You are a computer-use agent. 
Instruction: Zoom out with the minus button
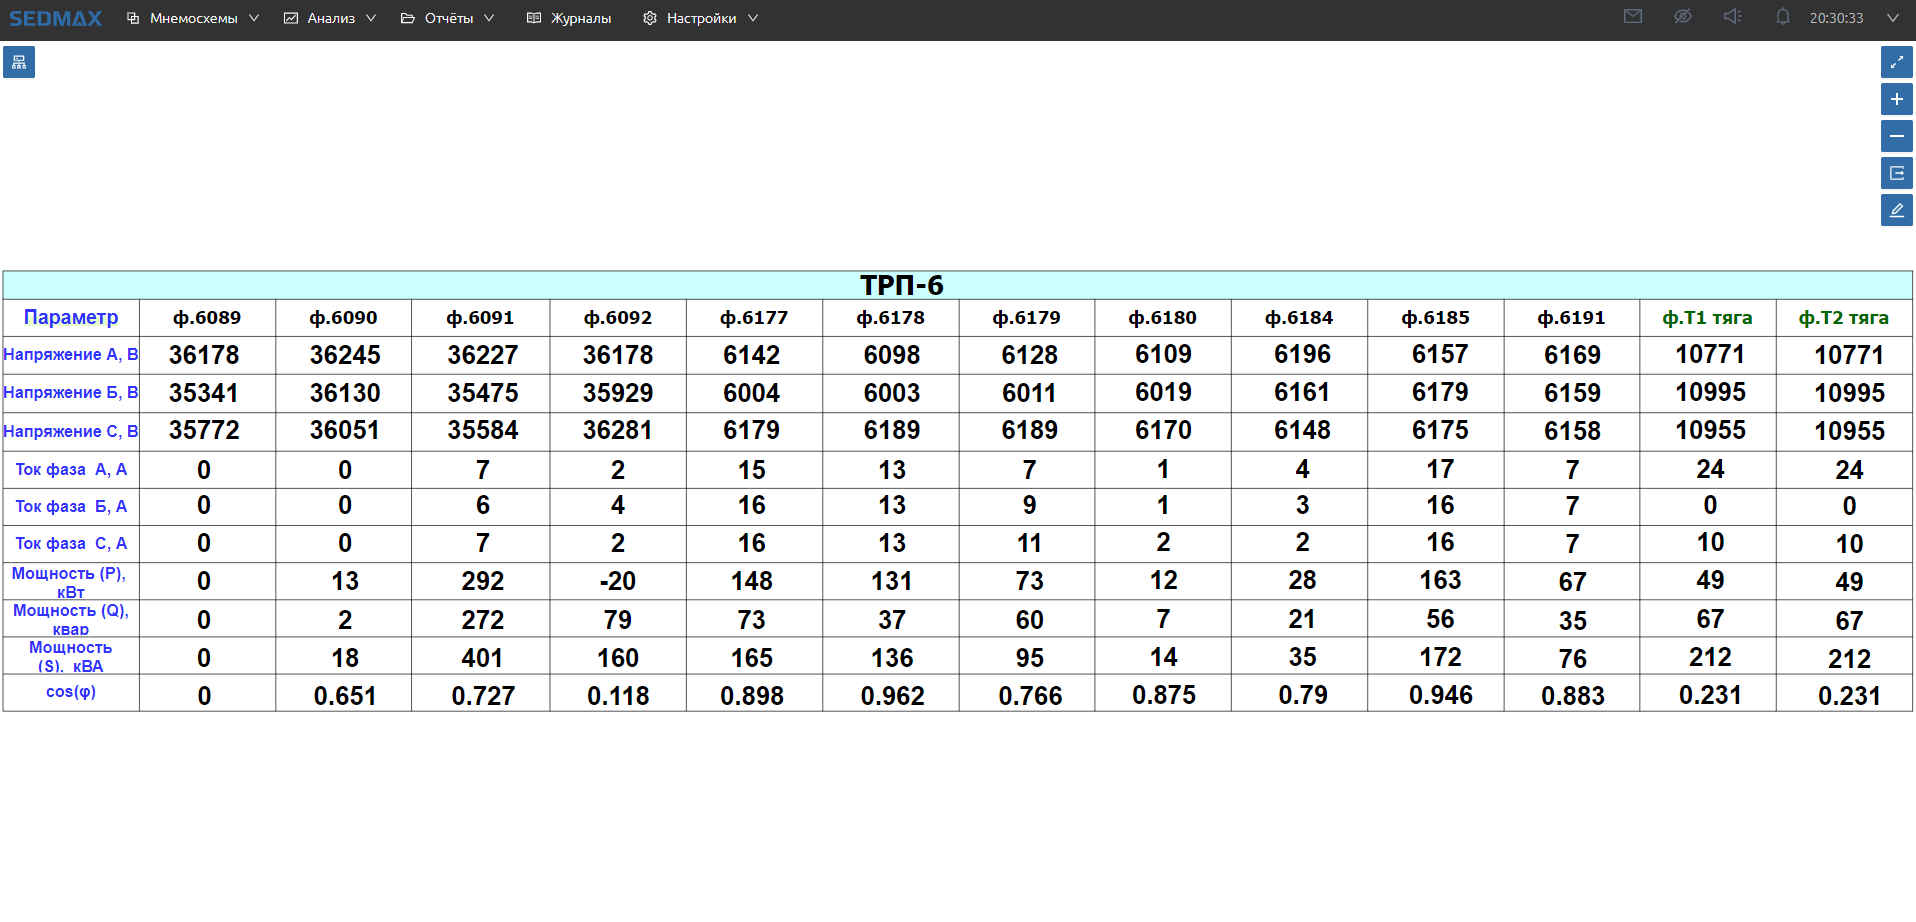1896,136
